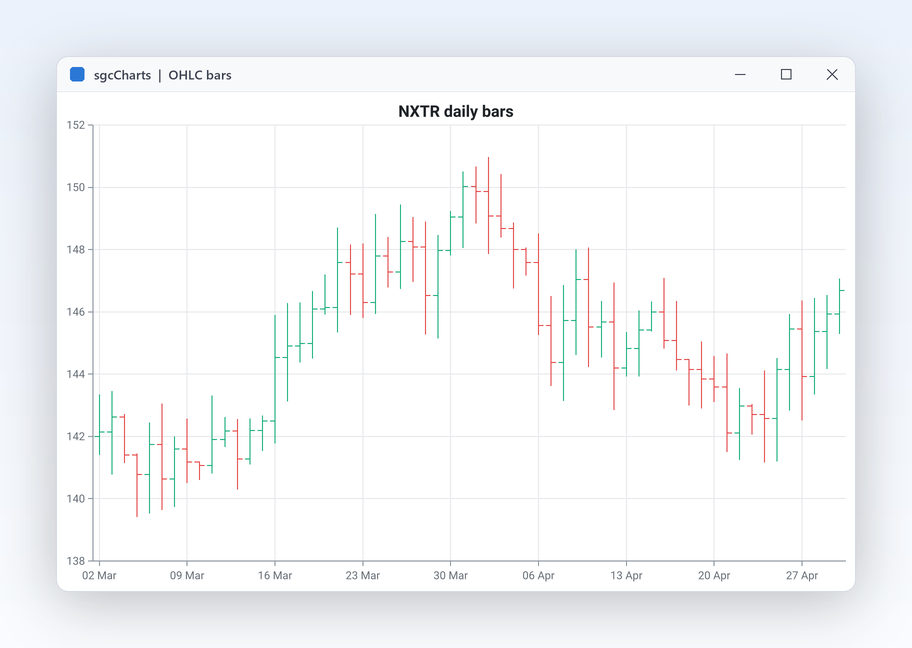
Task: Click the '09 Mar' x-axis label
Action: tap(187, 575)
